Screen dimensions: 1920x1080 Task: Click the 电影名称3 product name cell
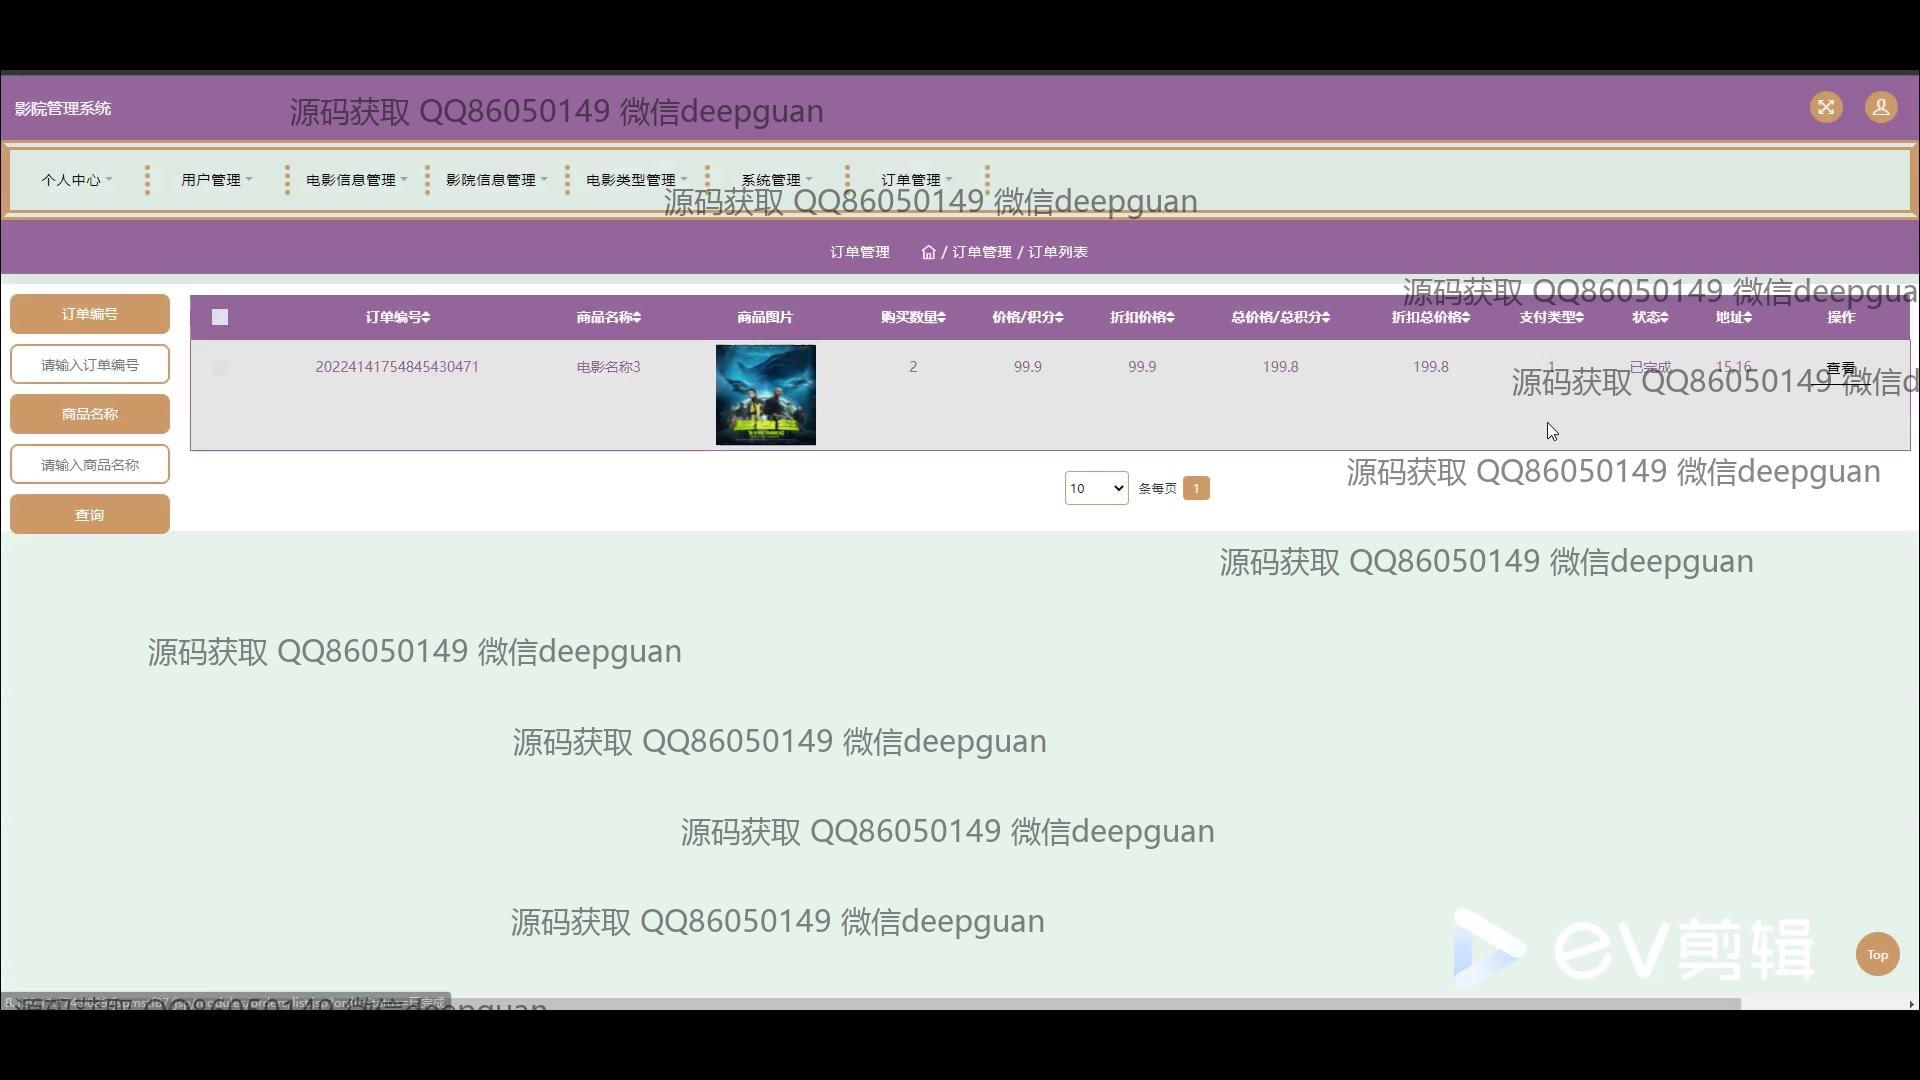tap(608, 367)
